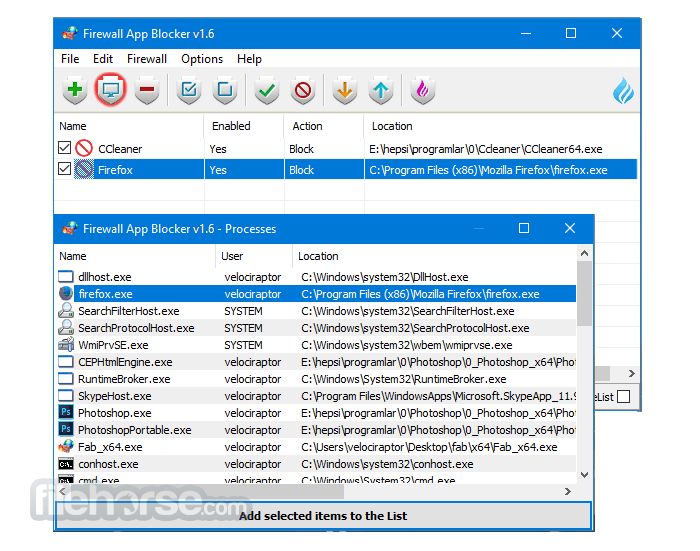Click the red Block prohibition icon
Screen dimensions: 700x551
[303, 90]
